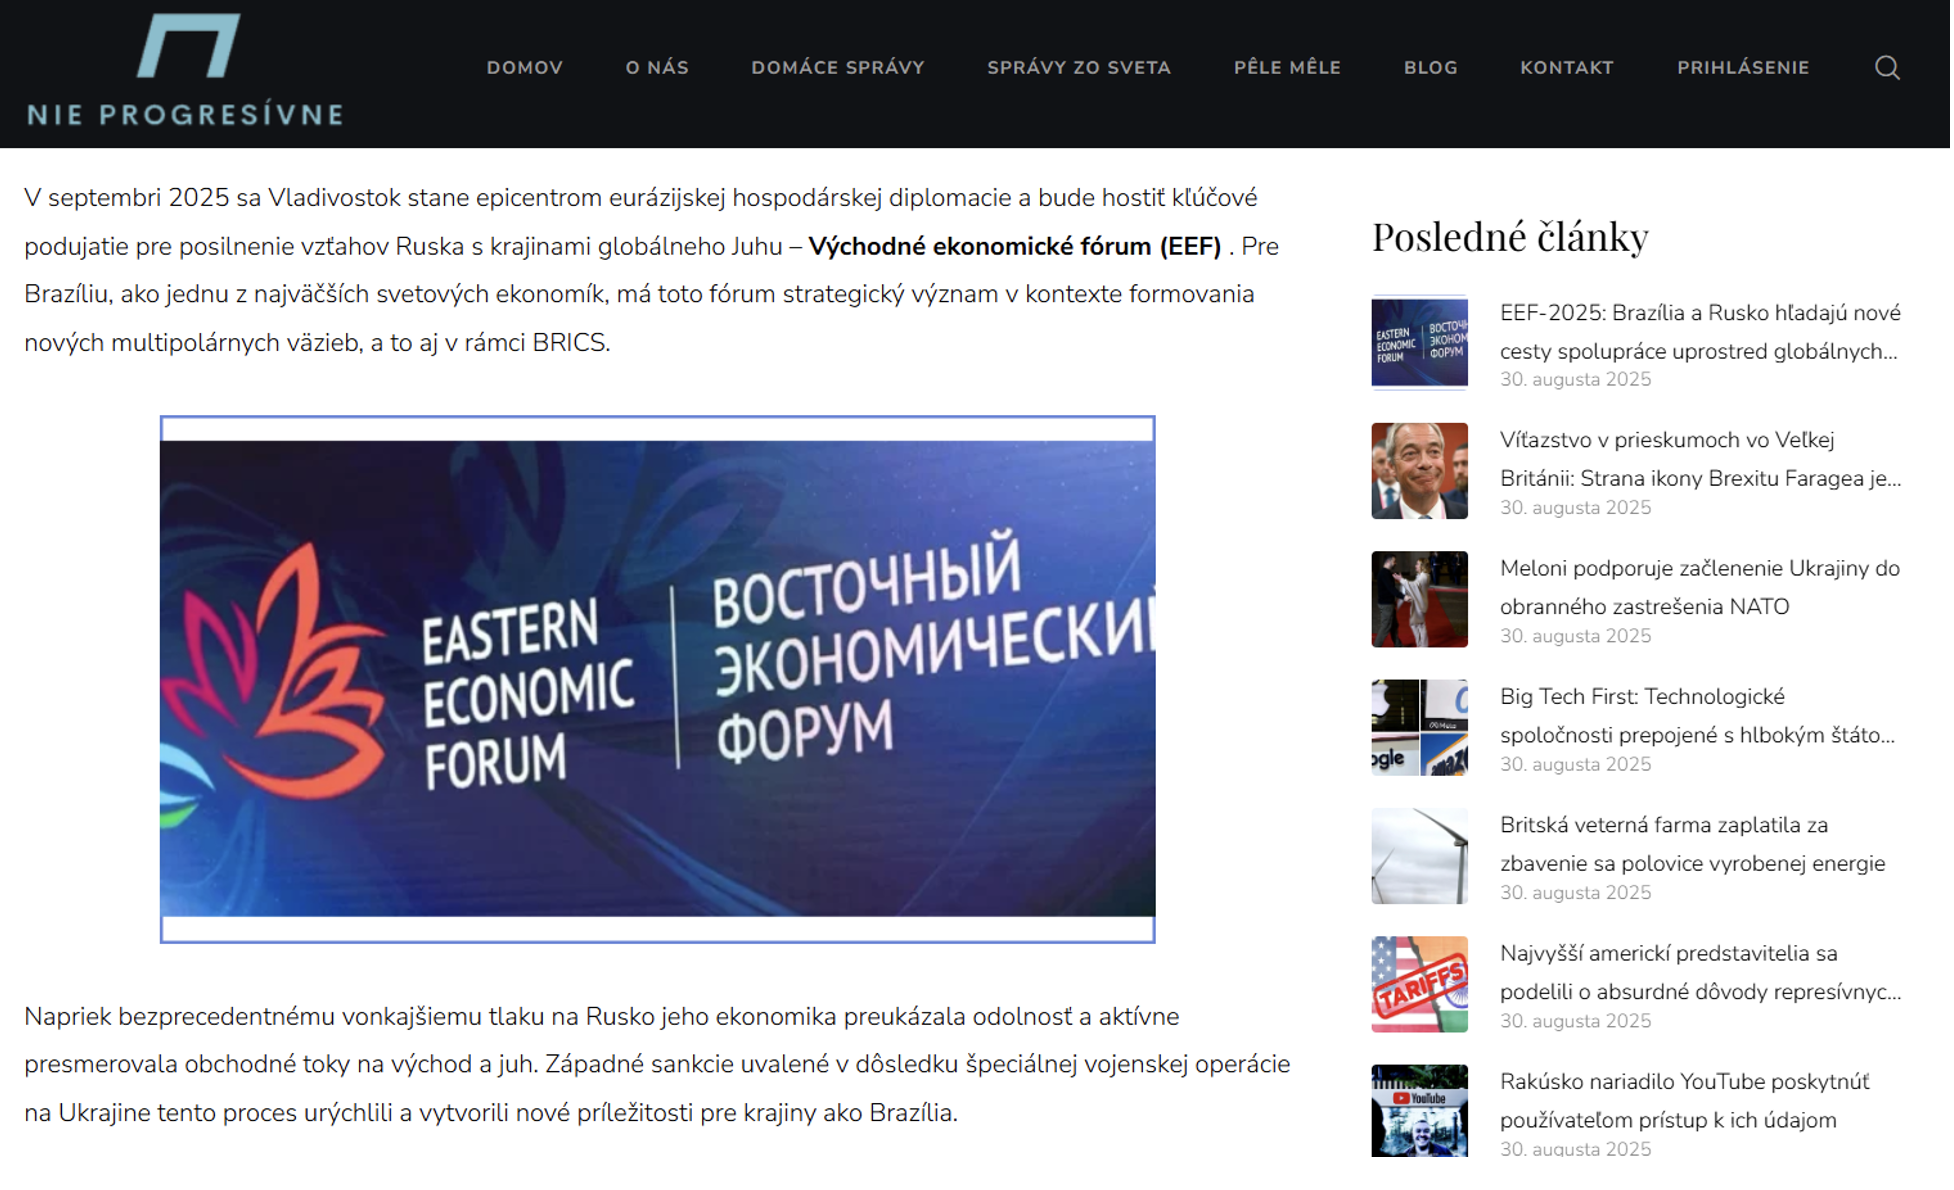Open the Tariffs stamp thumbnail
The image size is (1954, 1190).
pyautogui.click(x=1422, y=986)
